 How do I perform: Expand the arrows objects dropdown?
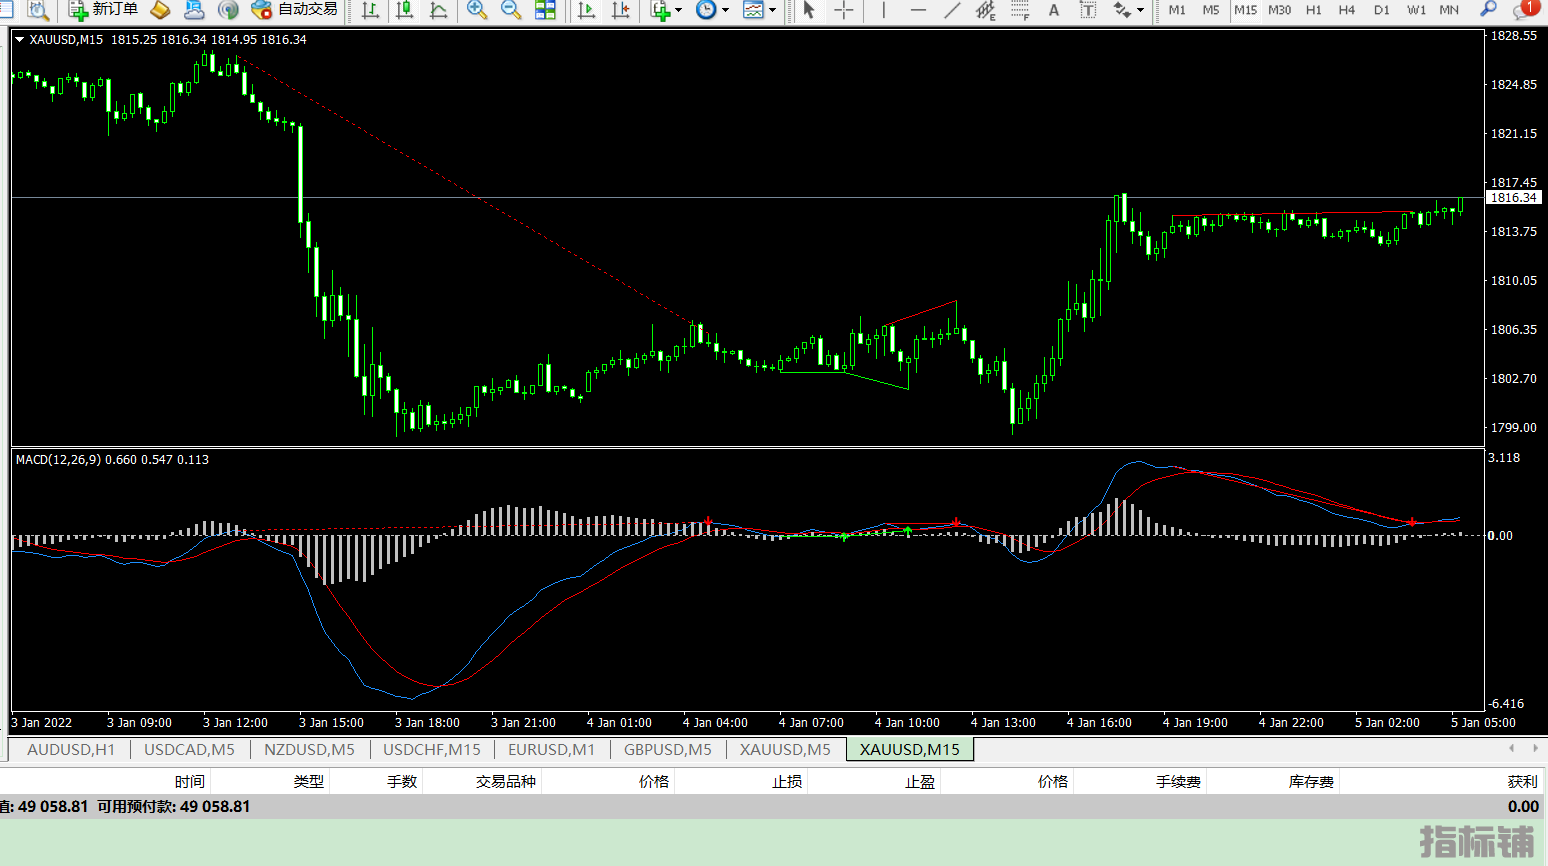click(1141, 10)
